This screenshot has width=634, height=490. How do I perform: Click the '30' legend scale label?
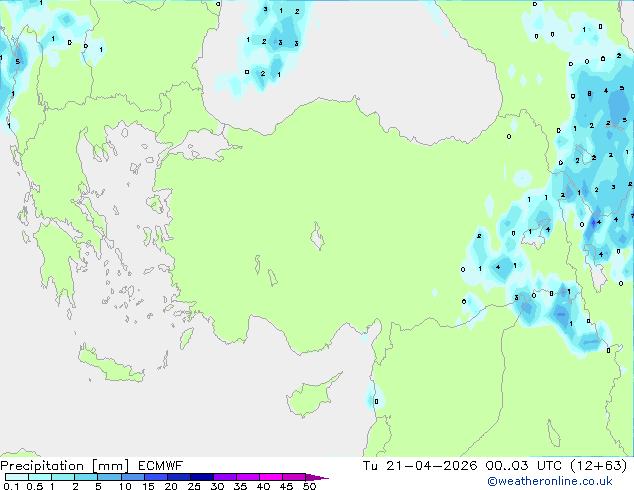click(217, 486)
